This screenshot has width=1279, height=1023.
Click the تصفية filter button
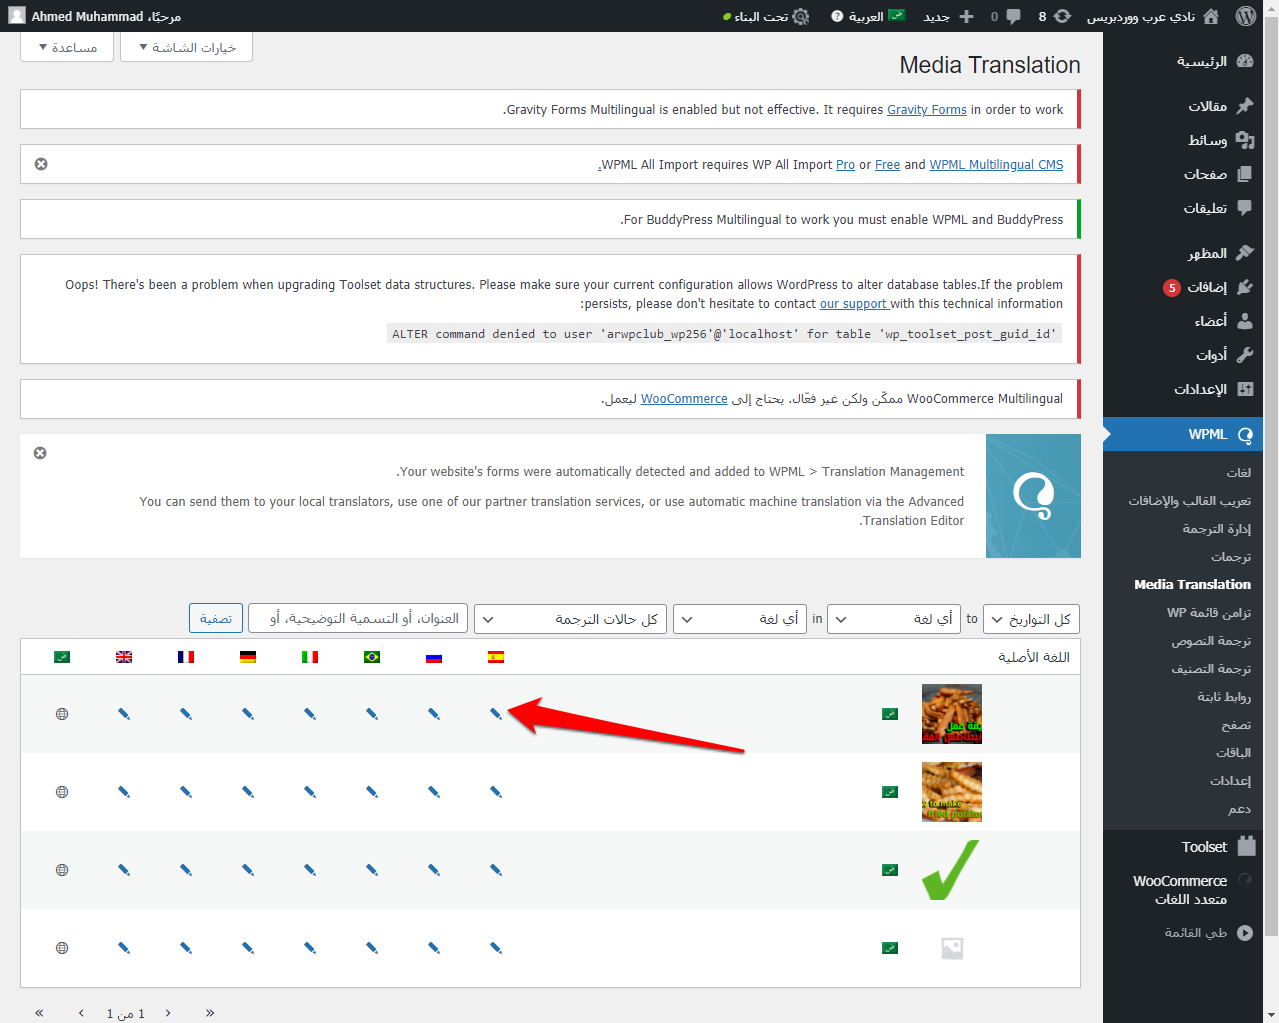[x=216, y=618]
